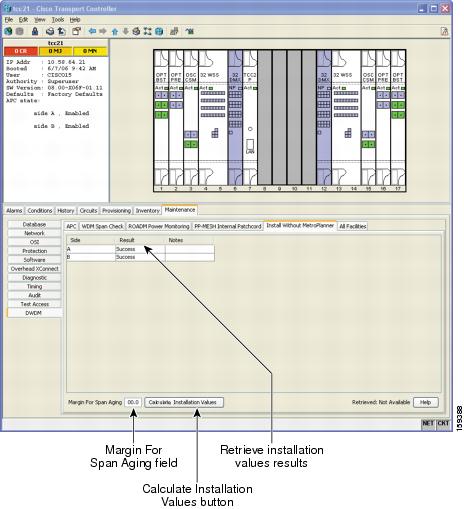Screen dimensions: 464x509
Task: Click the Margin For Span Aging field
Action: [x=133, y=402]
